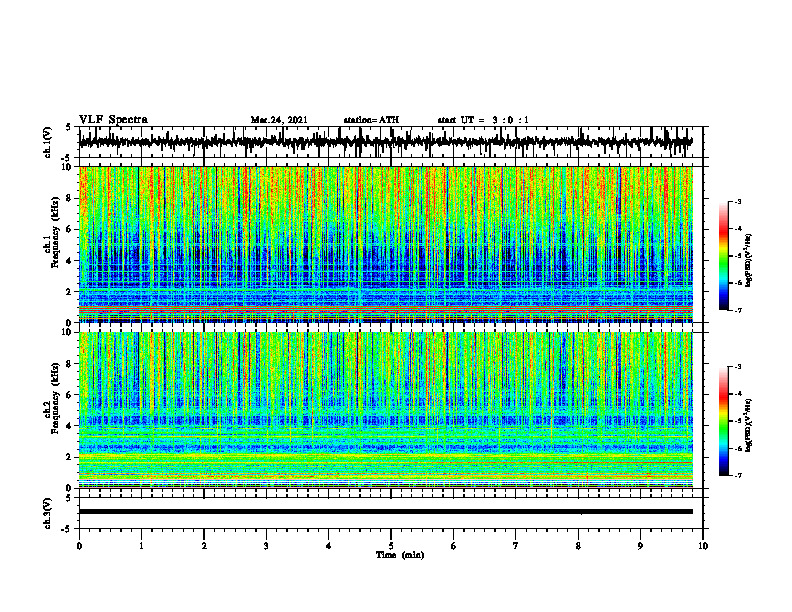Click the '-3' value on ch.2 colorbar
Viewport: 792px width, 612px height.
coord(738,367)
